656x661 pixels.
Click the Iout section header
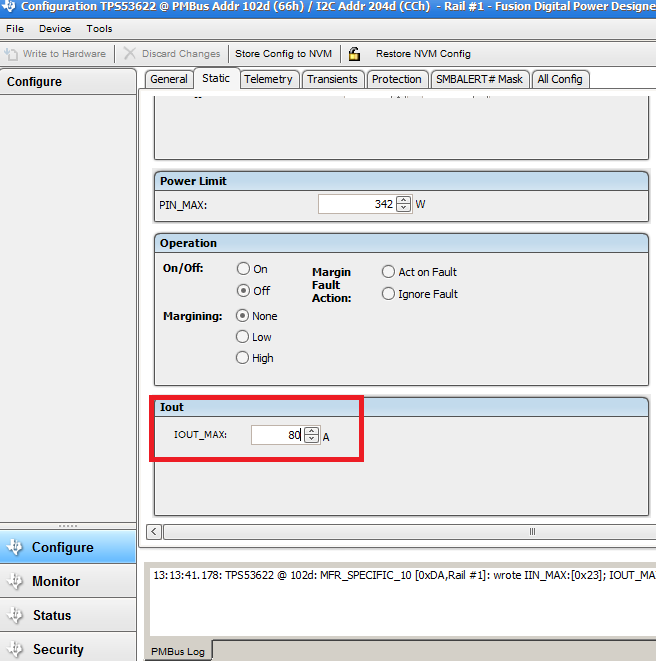coord(401,407)
